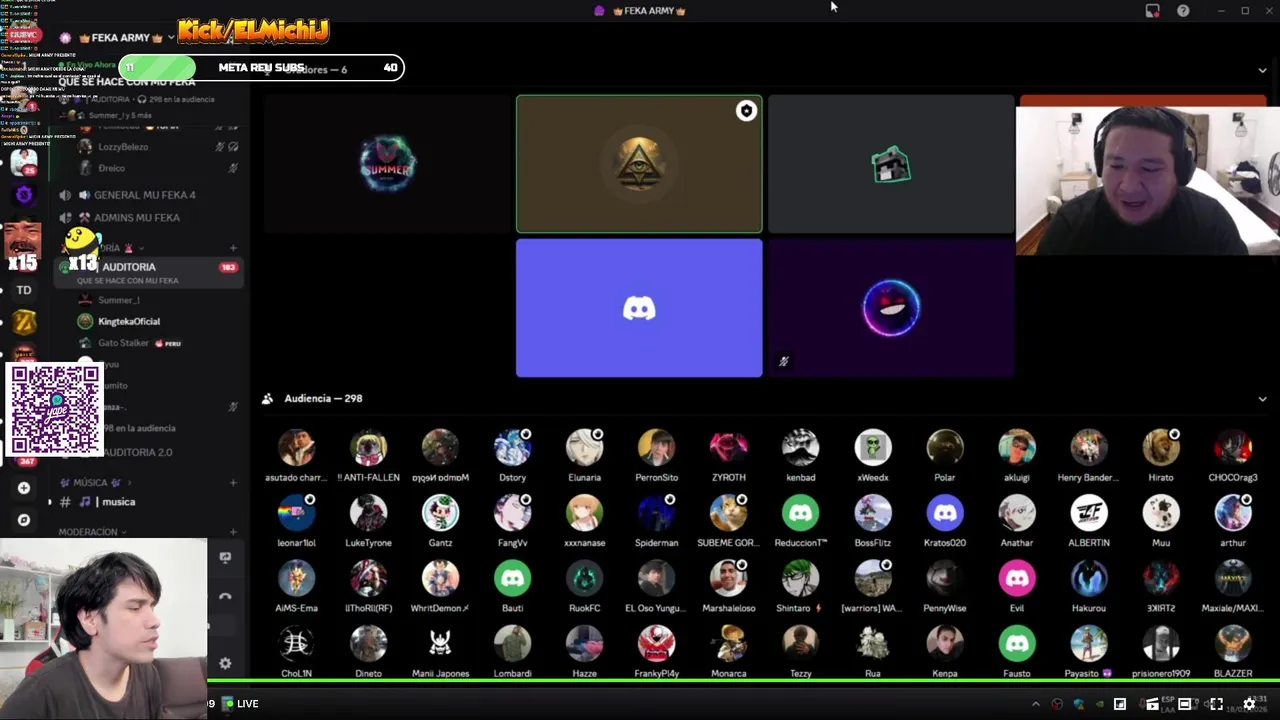The width and height of the screenshot is (1280, 720).
Task: Click user Dreico in channel list
Action: point(111,168)
